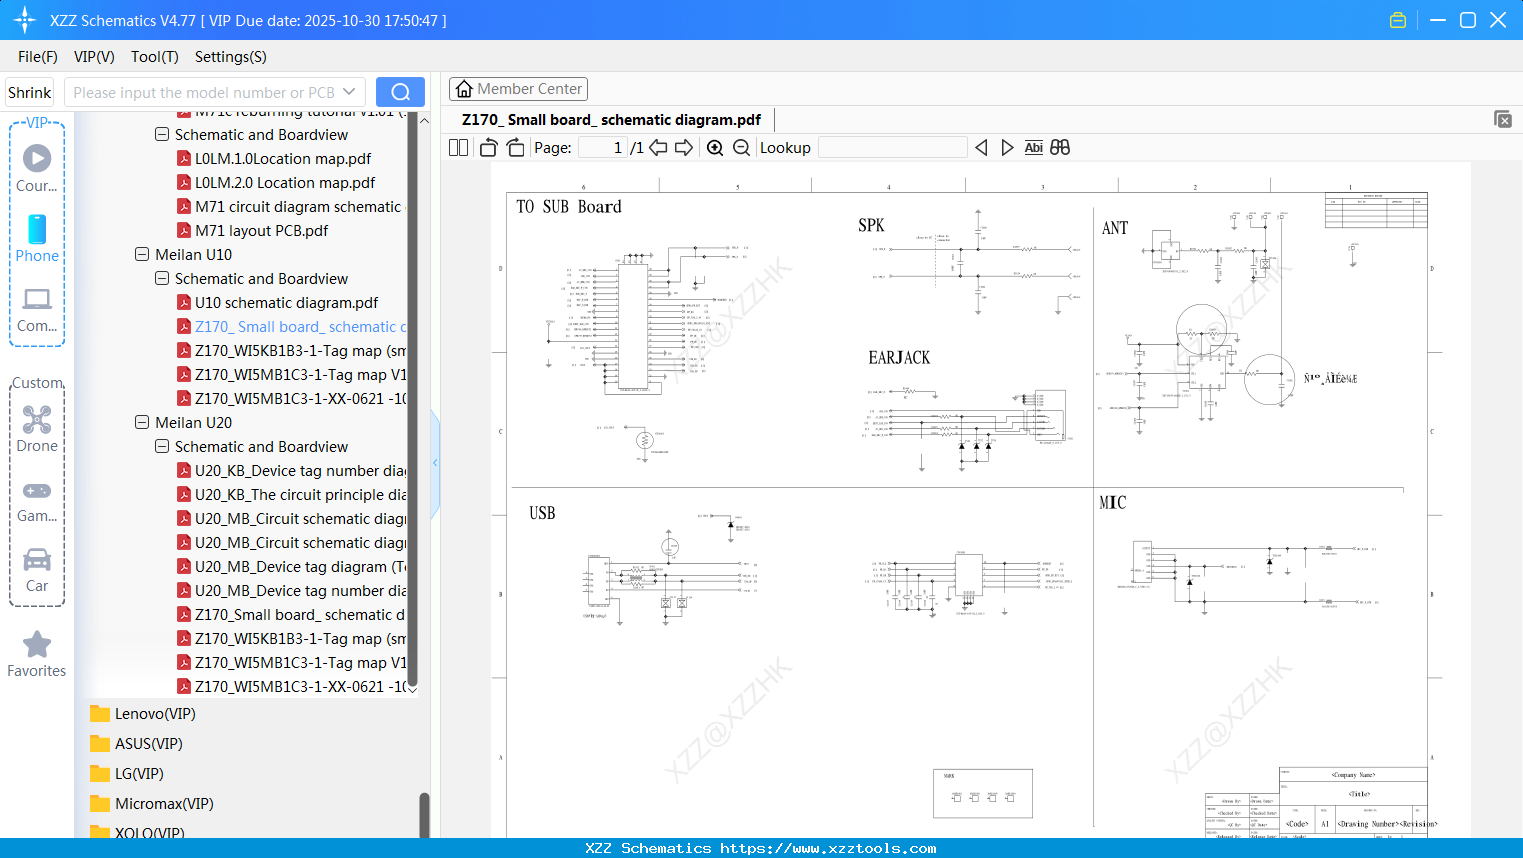Collapse the Meilan U10 tree node
1523x858 pixels.
click(142, 254)
